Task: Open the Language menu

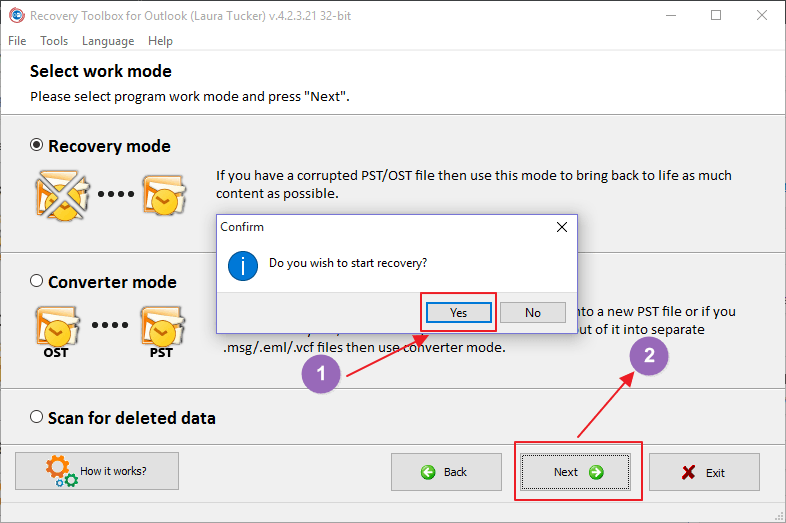Action: pyautogui.click(x=108, y=41)
